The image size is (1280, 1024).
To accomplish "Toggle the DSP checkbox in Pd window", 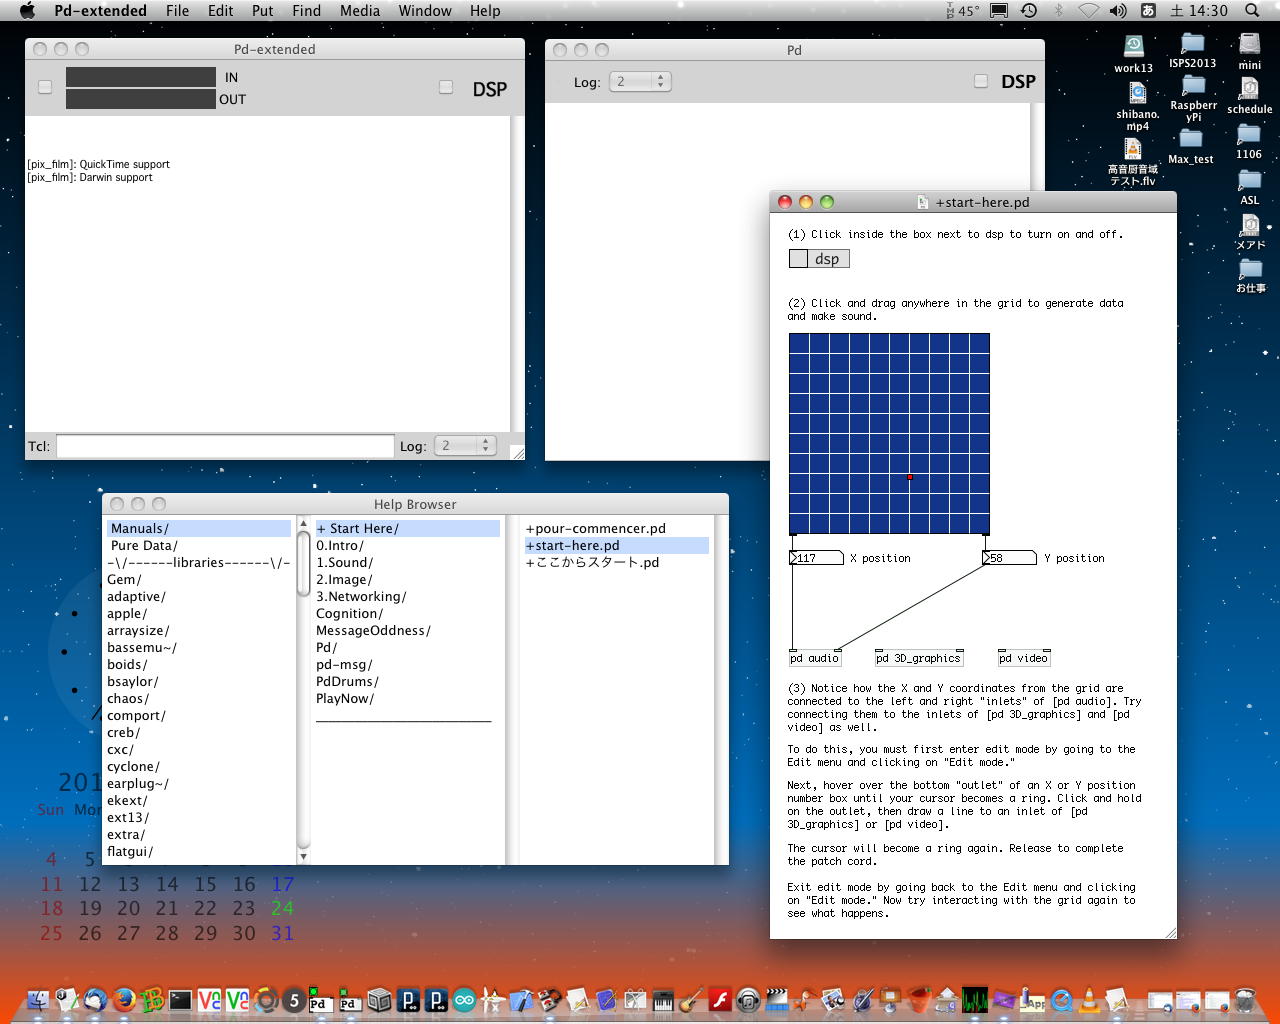I will pyautogui.click(x=981, y=82).
